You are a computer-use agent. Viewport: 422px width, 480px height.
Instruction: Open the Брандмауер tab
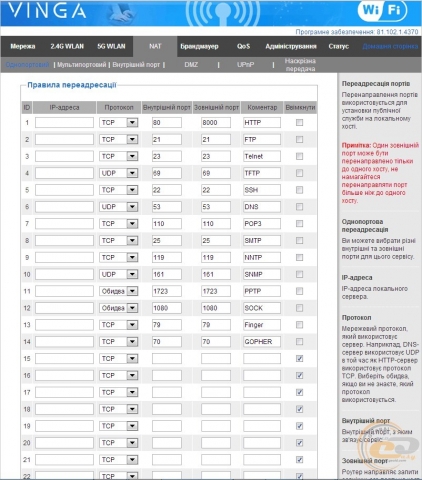(199, 46)
